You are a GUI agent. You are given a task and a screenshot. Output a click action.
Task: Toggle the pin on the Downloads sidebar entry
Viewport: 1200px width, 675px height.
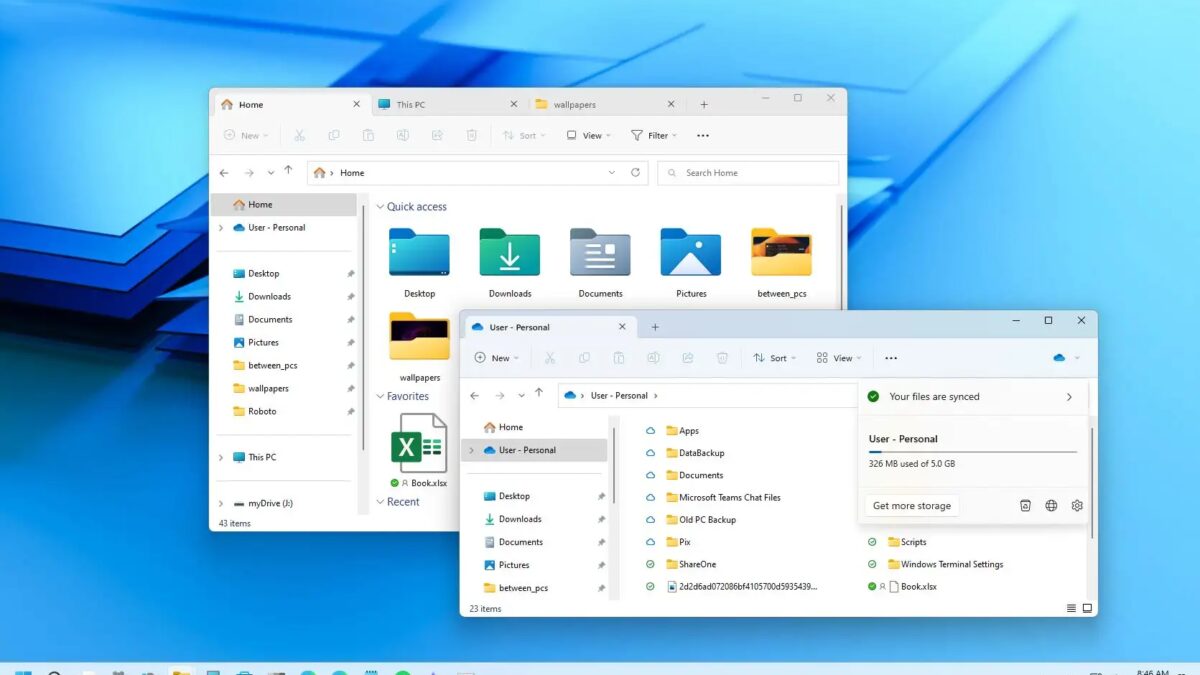pos(601,519)
